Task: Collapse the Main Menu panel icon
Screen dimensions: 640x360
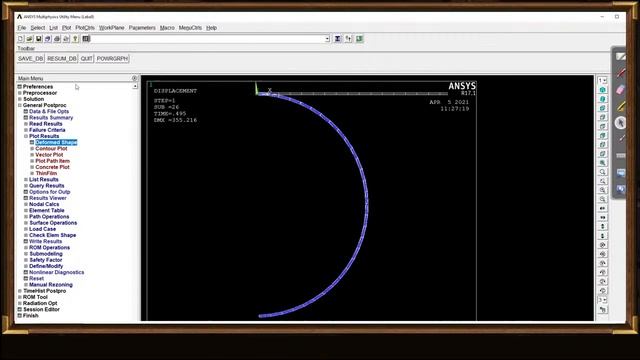Action: point(134,78)
